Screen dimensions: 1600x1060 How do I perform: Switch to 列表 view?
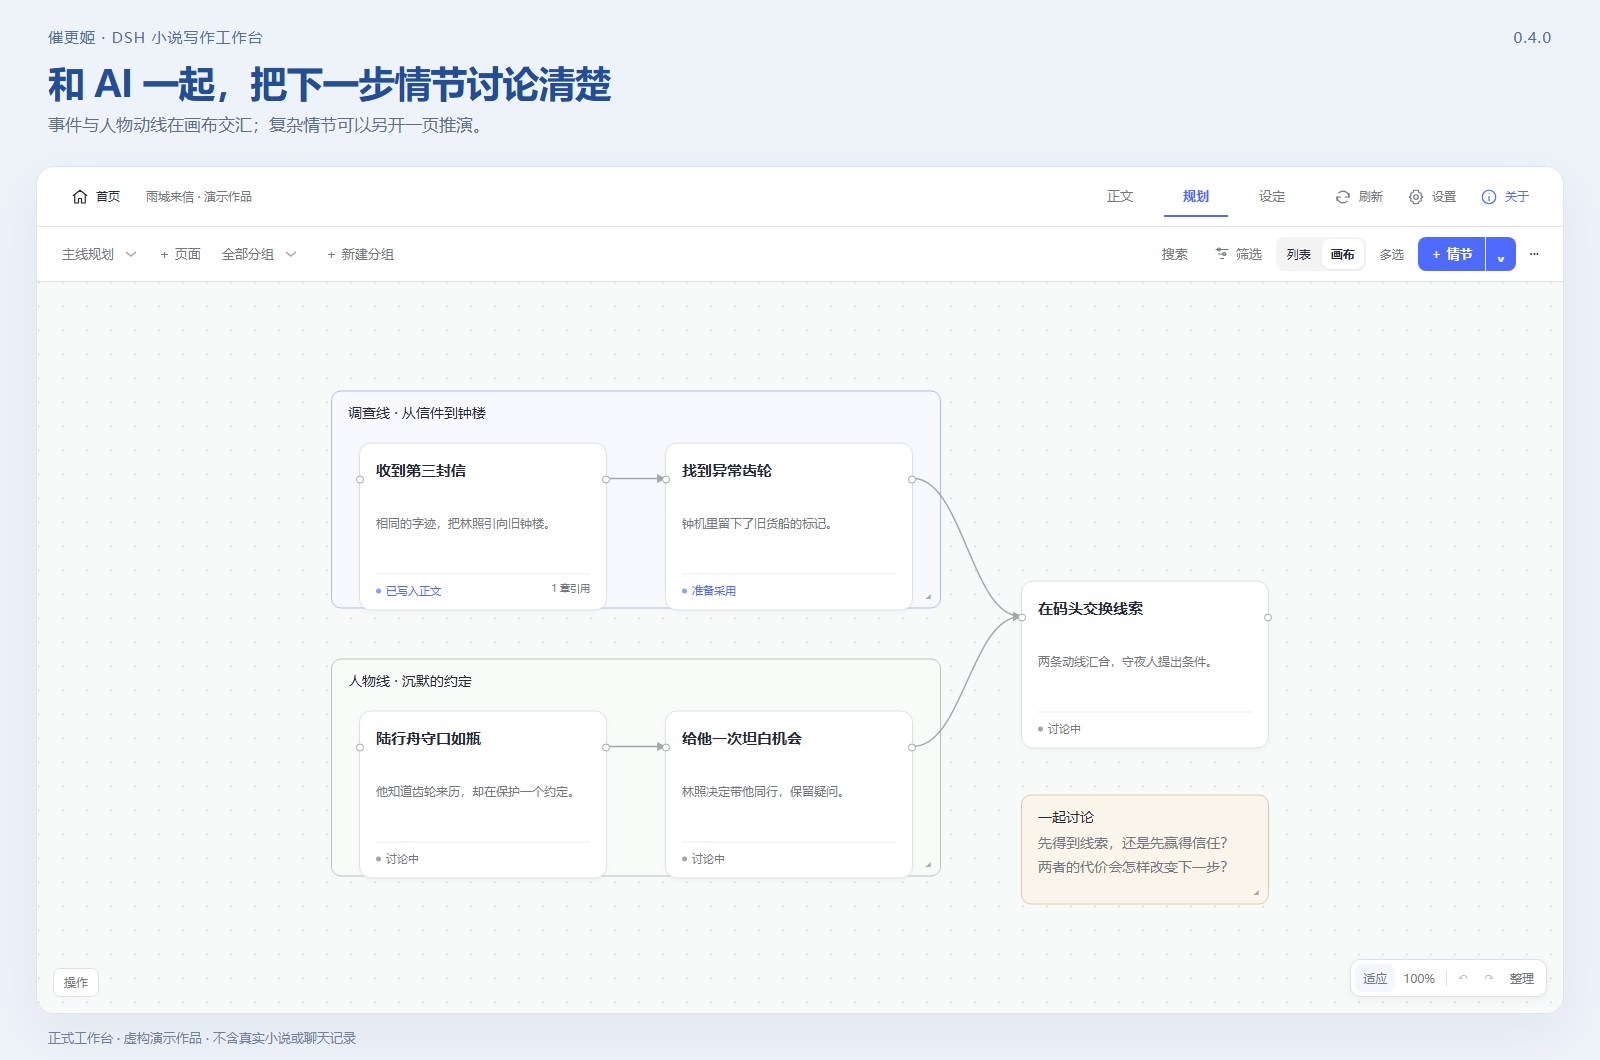(1299, 254)
